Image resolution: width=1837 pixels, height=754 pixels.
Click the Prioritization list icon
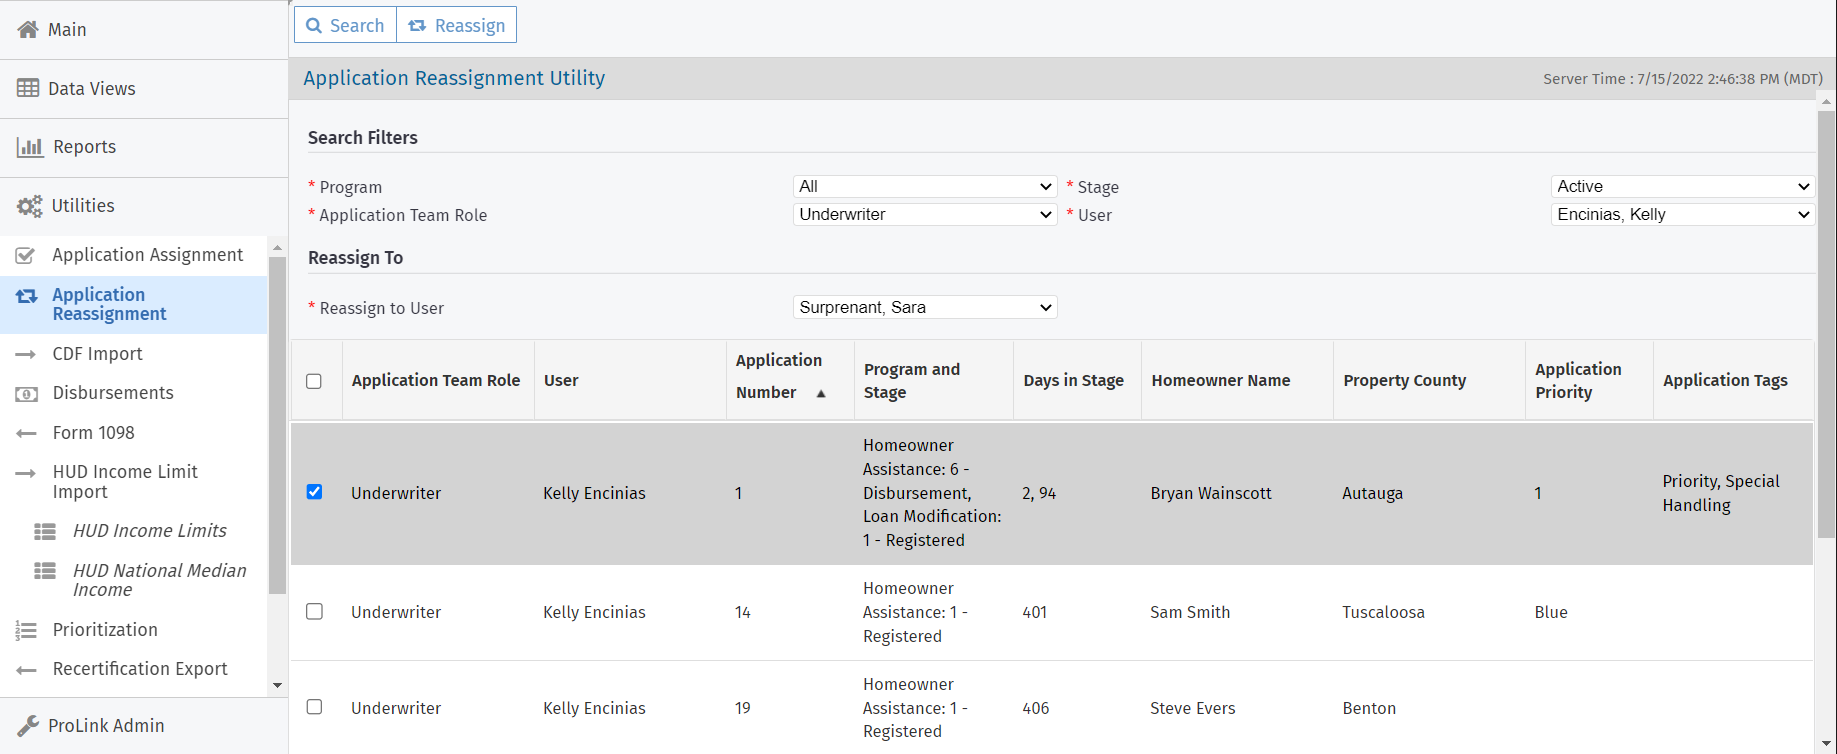point(26,630)
